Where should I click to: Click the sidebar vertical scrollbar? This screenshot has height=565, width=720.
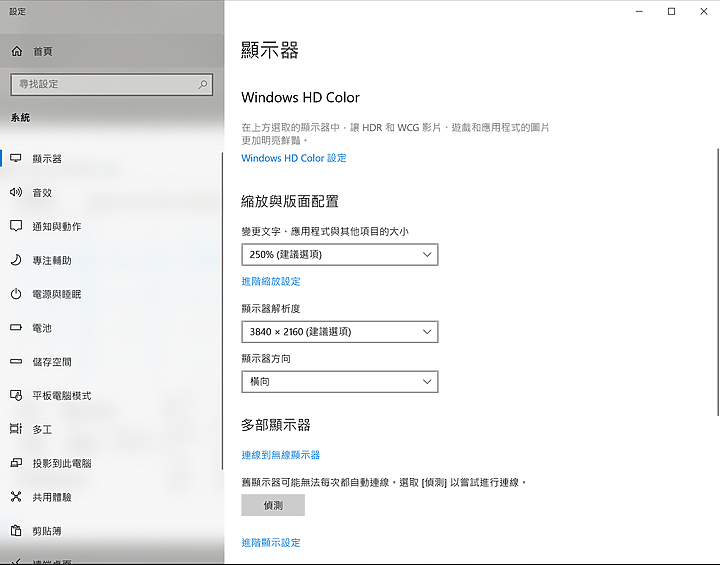[x=222, y=311]
